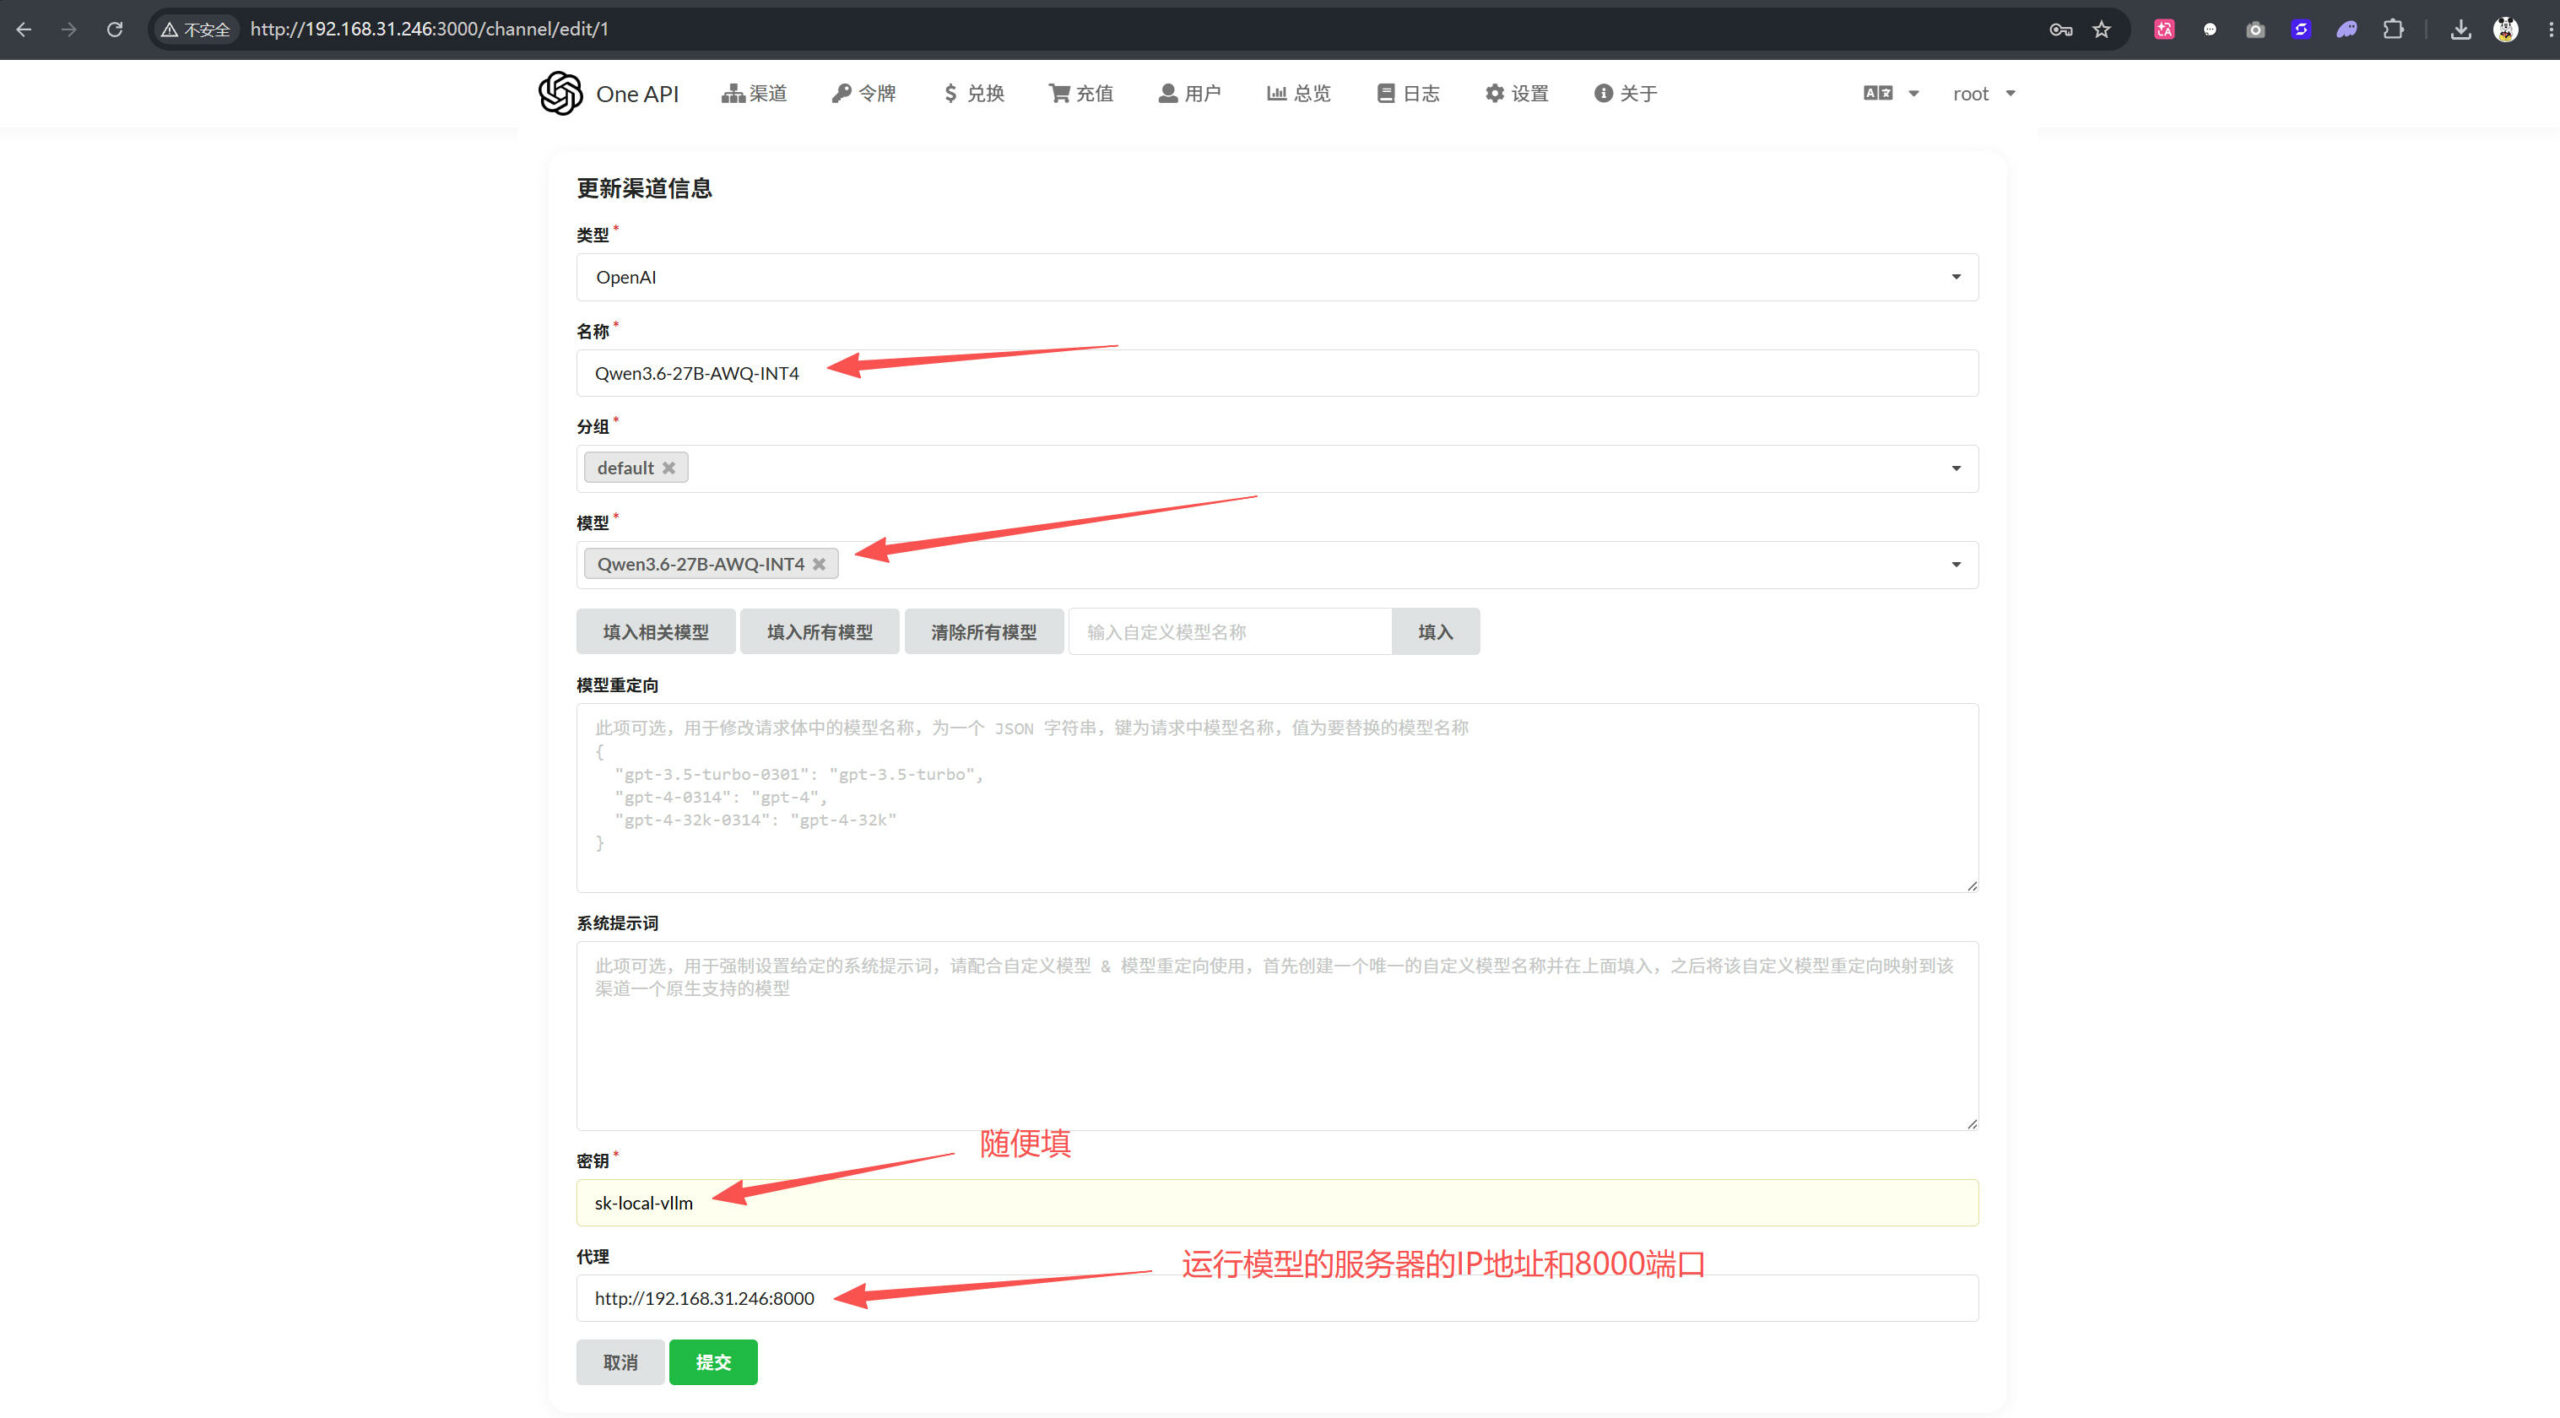This screenshot has width=2560, height=1418.
Task: Click the One API logo icon
Action: (x=560, y=93)
